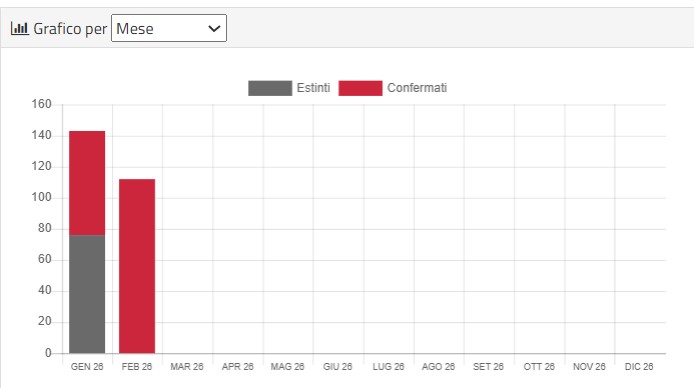Click the FEB 26 axis label
This screenshot has height=388, width=694.
(x=137, y=367)
